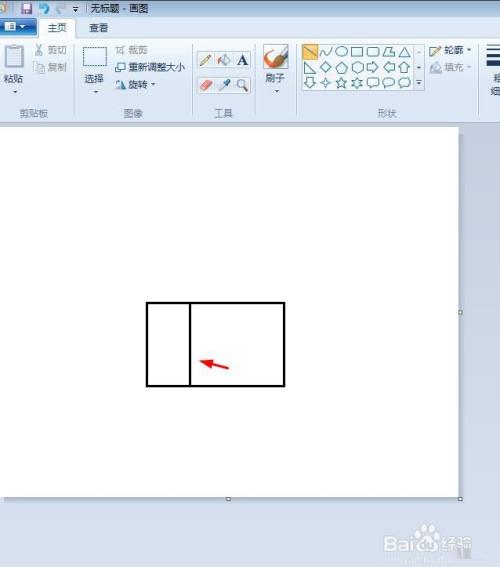Screen dimensions: 500x567
Task: Click the Save icon in title bar
Action: [x=26, y=8]
